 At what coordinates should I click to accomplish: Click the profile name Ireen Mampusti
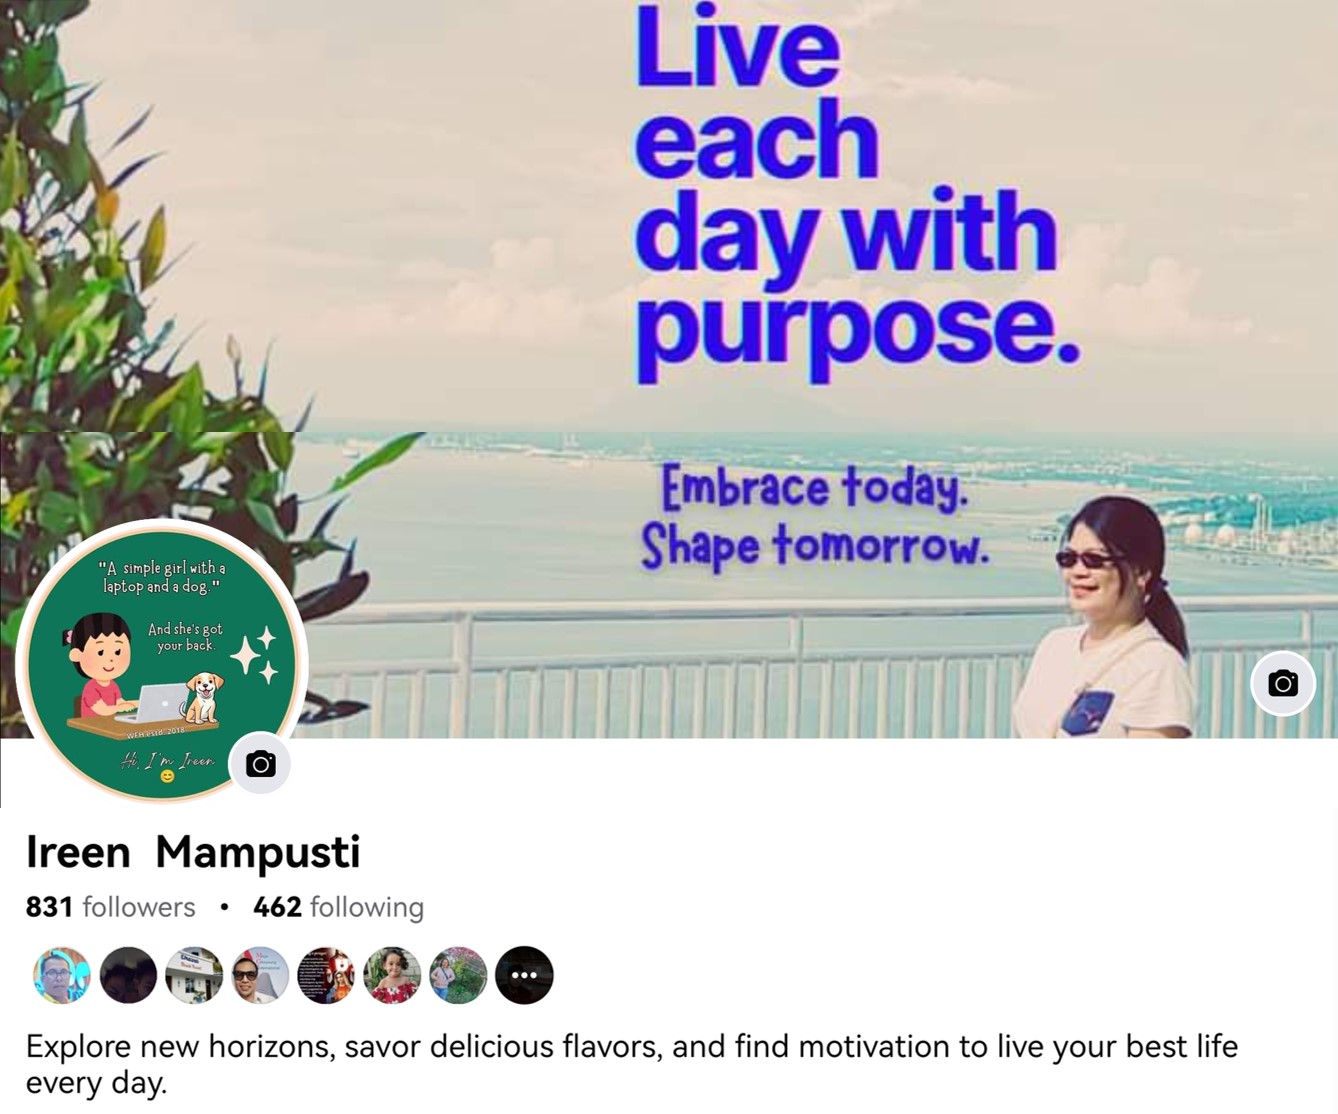pyautogui.click(x=193, y=852)
